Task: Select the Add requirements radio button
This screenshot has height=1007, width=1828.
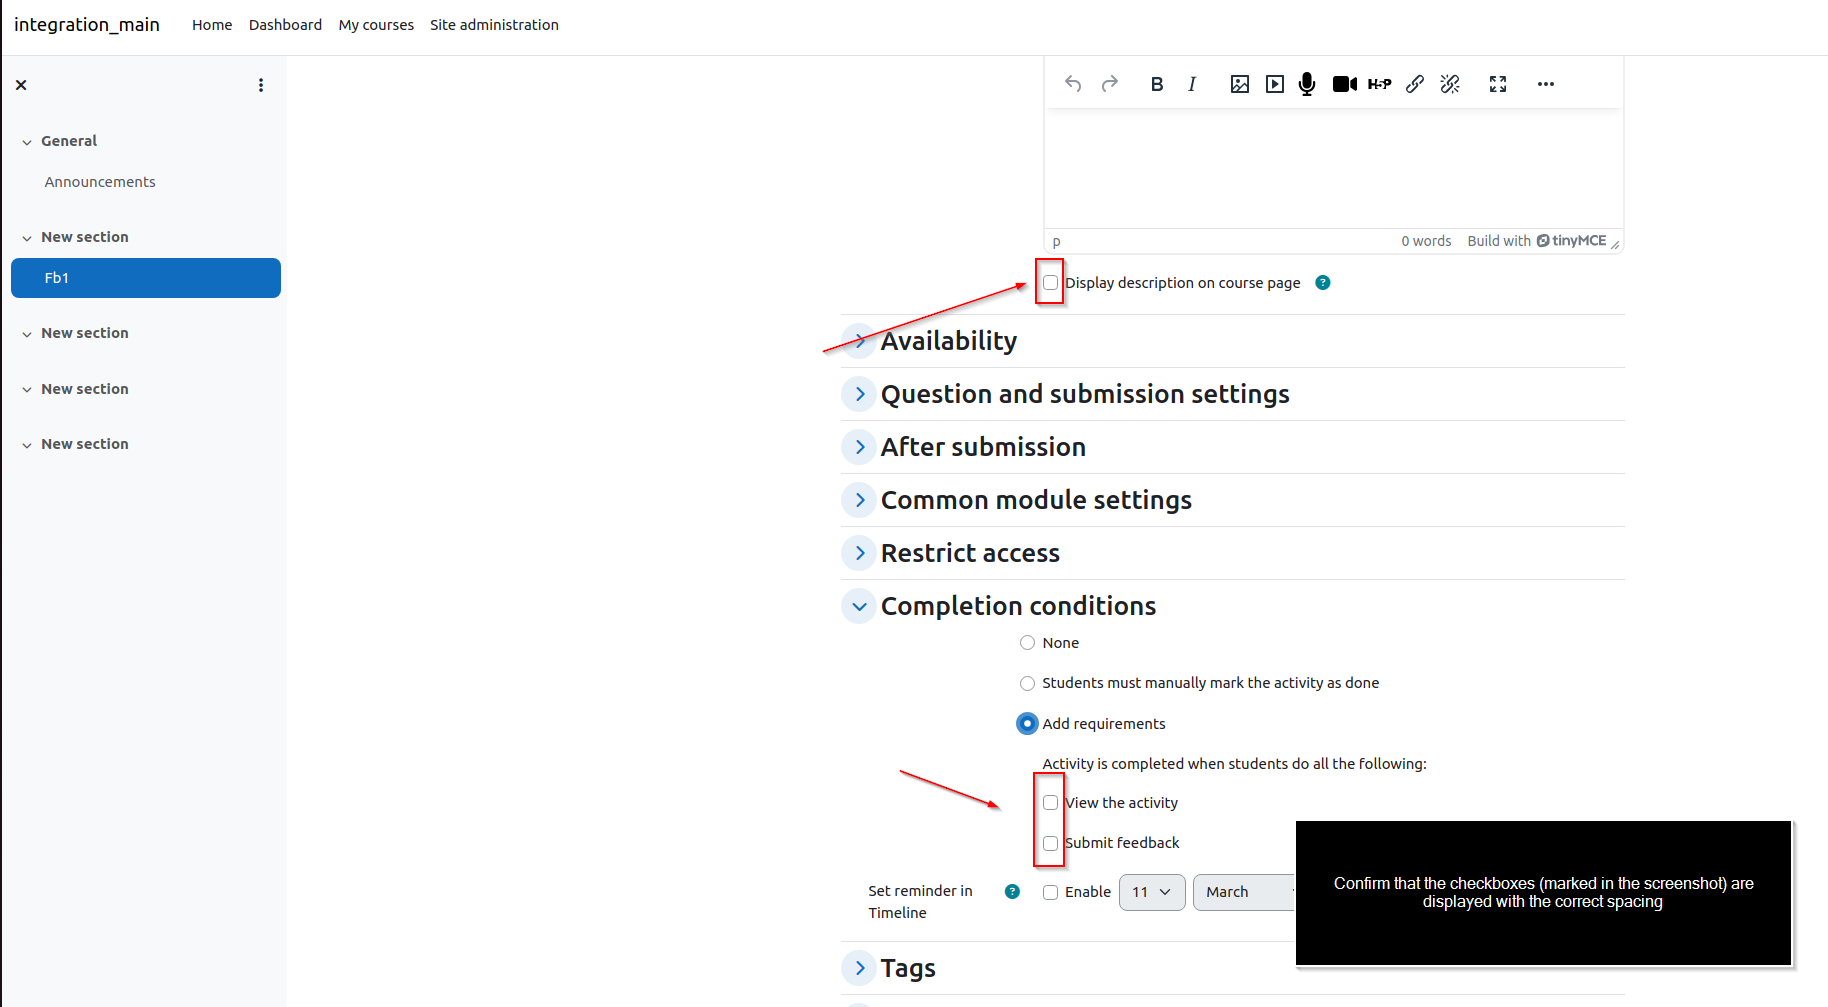Action: click(x=1027, y=723)
